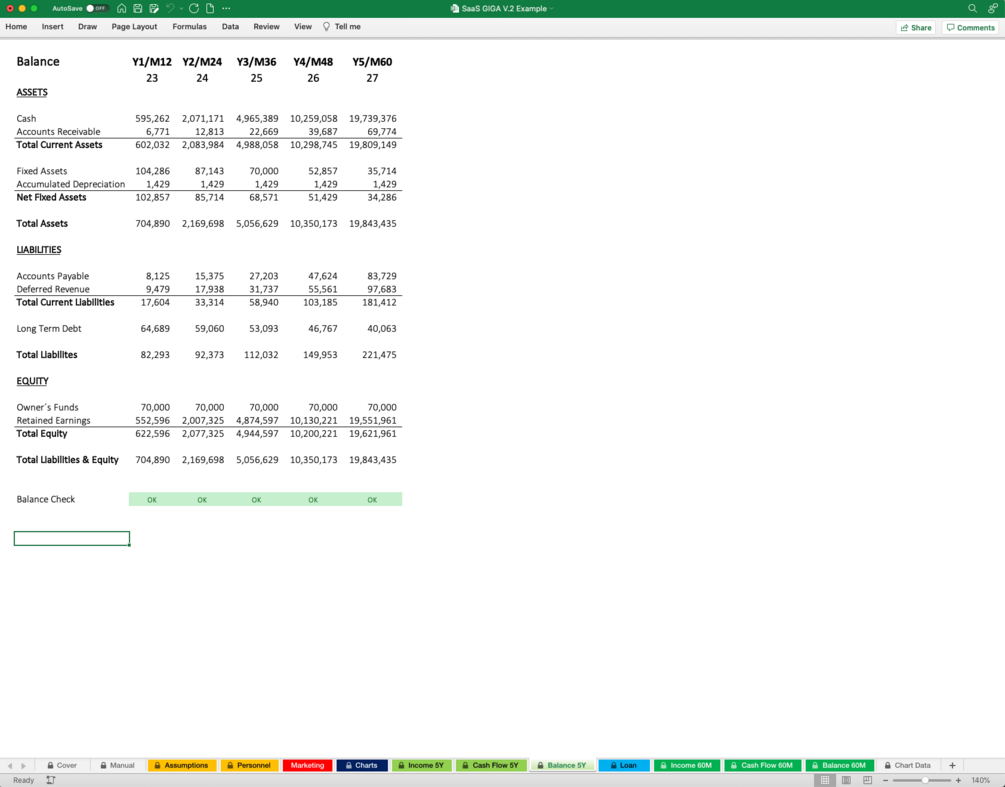Image resolution: width=1005 pixels, height=787 pixels.
Task: Click the Redo circular arrow icon
Action: click(194, 8)
